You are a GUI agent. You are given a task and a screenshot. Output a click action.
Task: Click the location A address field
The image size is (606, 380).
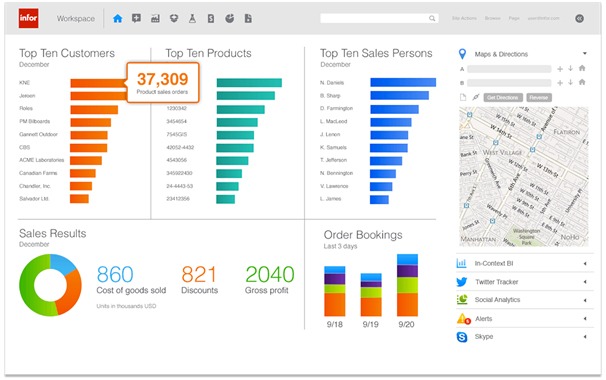(x=509, y=69)
